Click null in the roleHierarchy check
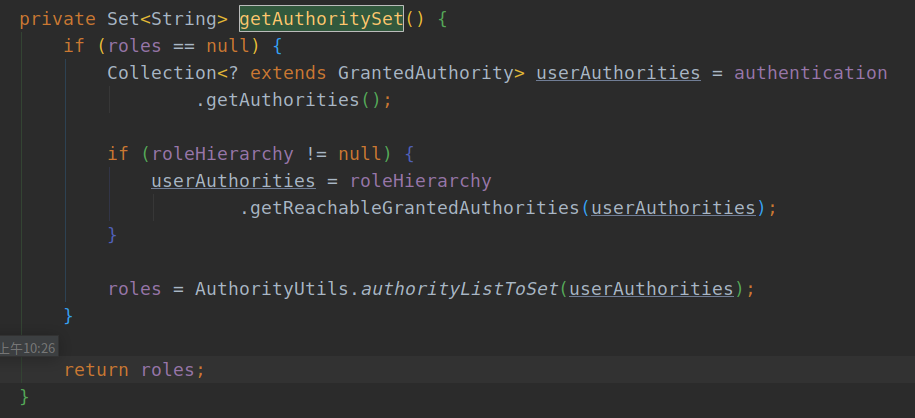Viewport: 915px width, 418px height. point(359,154)
